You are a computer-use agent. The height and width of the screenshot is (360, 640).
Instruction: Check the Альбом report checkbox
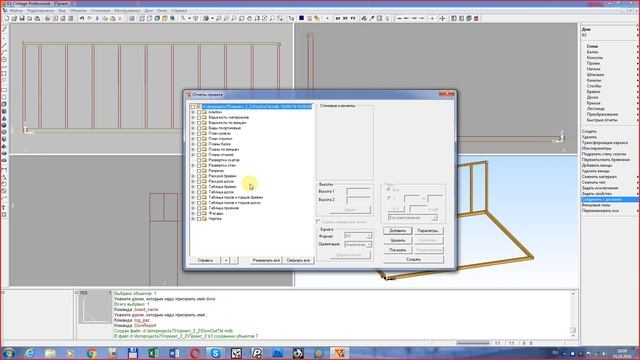tap(199, 112)
